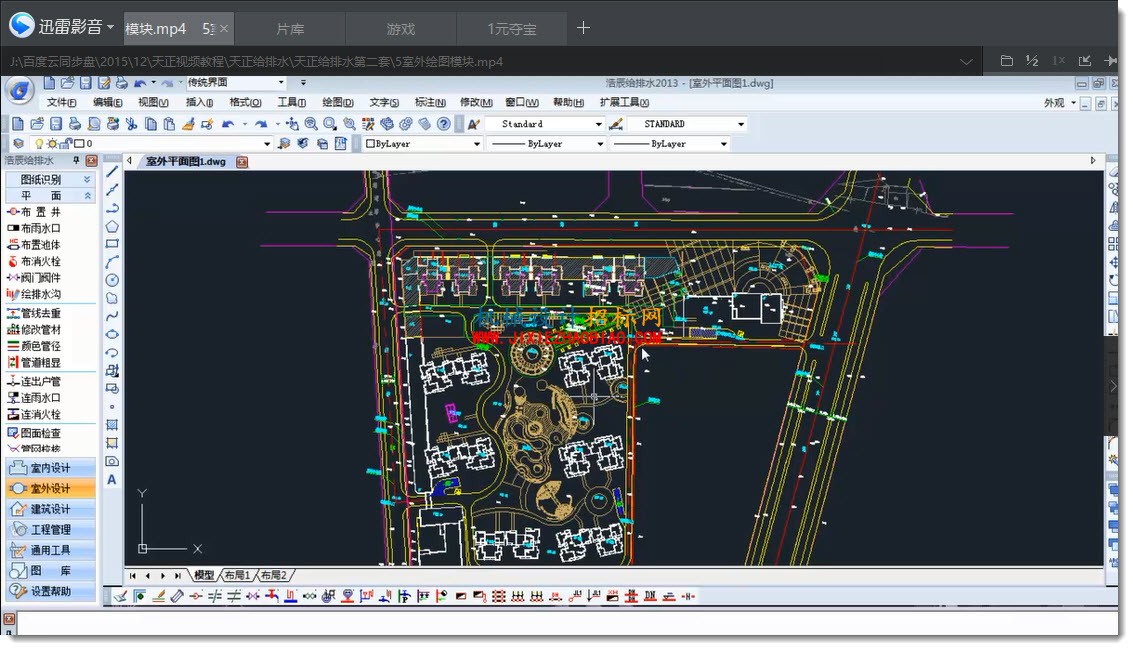Open the 迅雷影音 main menu arrow

(x=111, y=27)
